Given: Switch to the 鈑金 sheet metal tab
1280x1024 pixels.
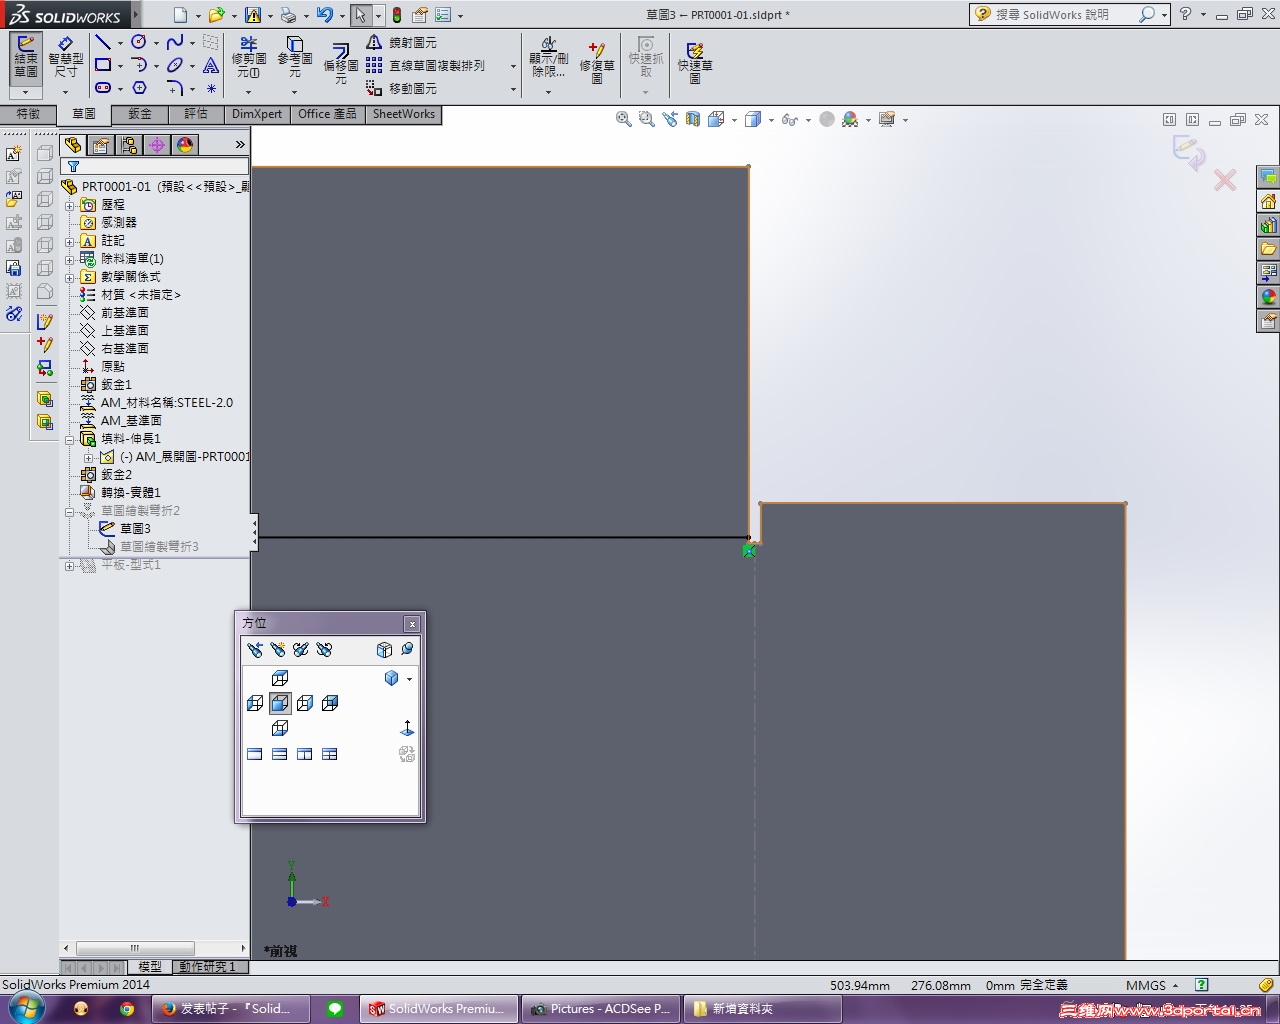Looking at the screenshot, I should coord(140,114).
